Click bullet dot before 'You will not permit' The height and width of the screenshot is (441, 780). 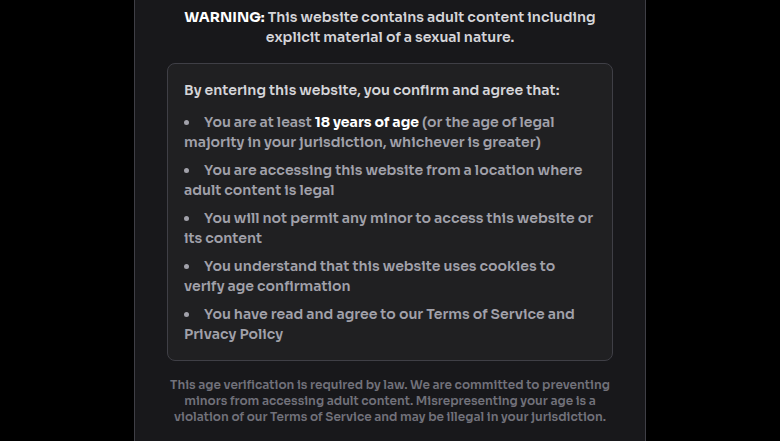point(187,218)
